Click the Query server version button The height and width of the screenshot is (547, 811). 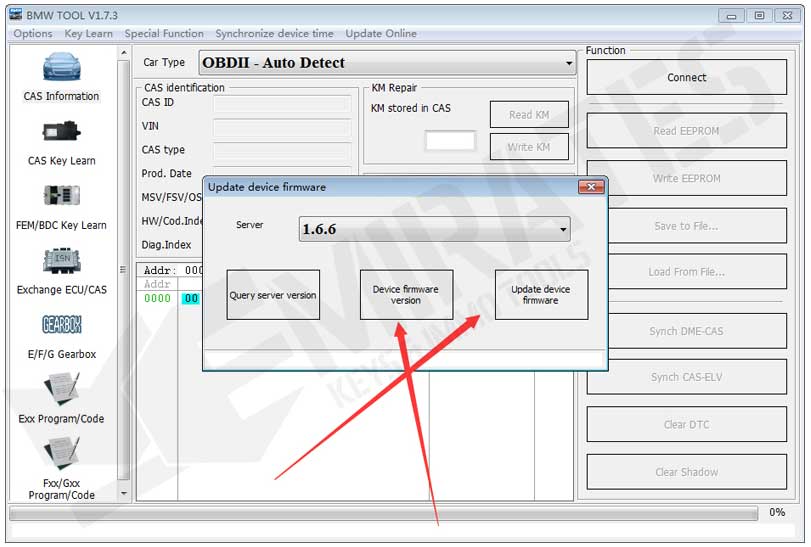click(273, 295)
